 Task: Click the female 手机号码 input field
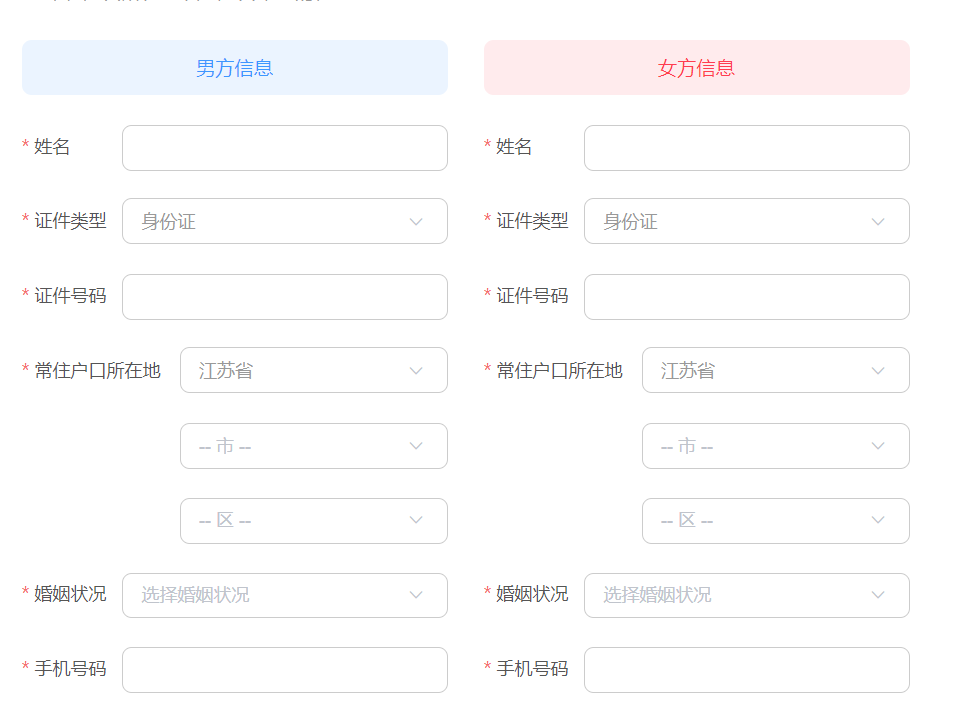[747, 670]
